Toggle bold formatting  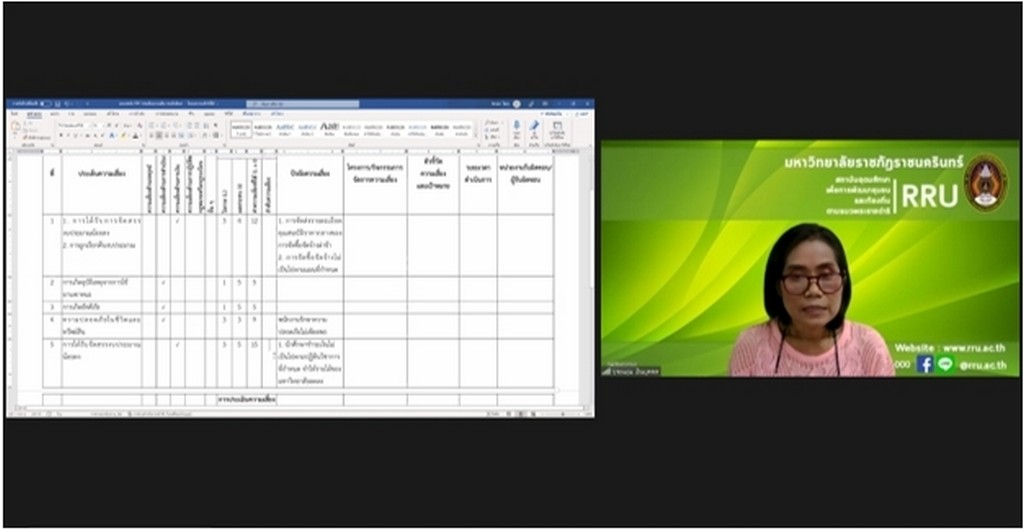(61, 135)
